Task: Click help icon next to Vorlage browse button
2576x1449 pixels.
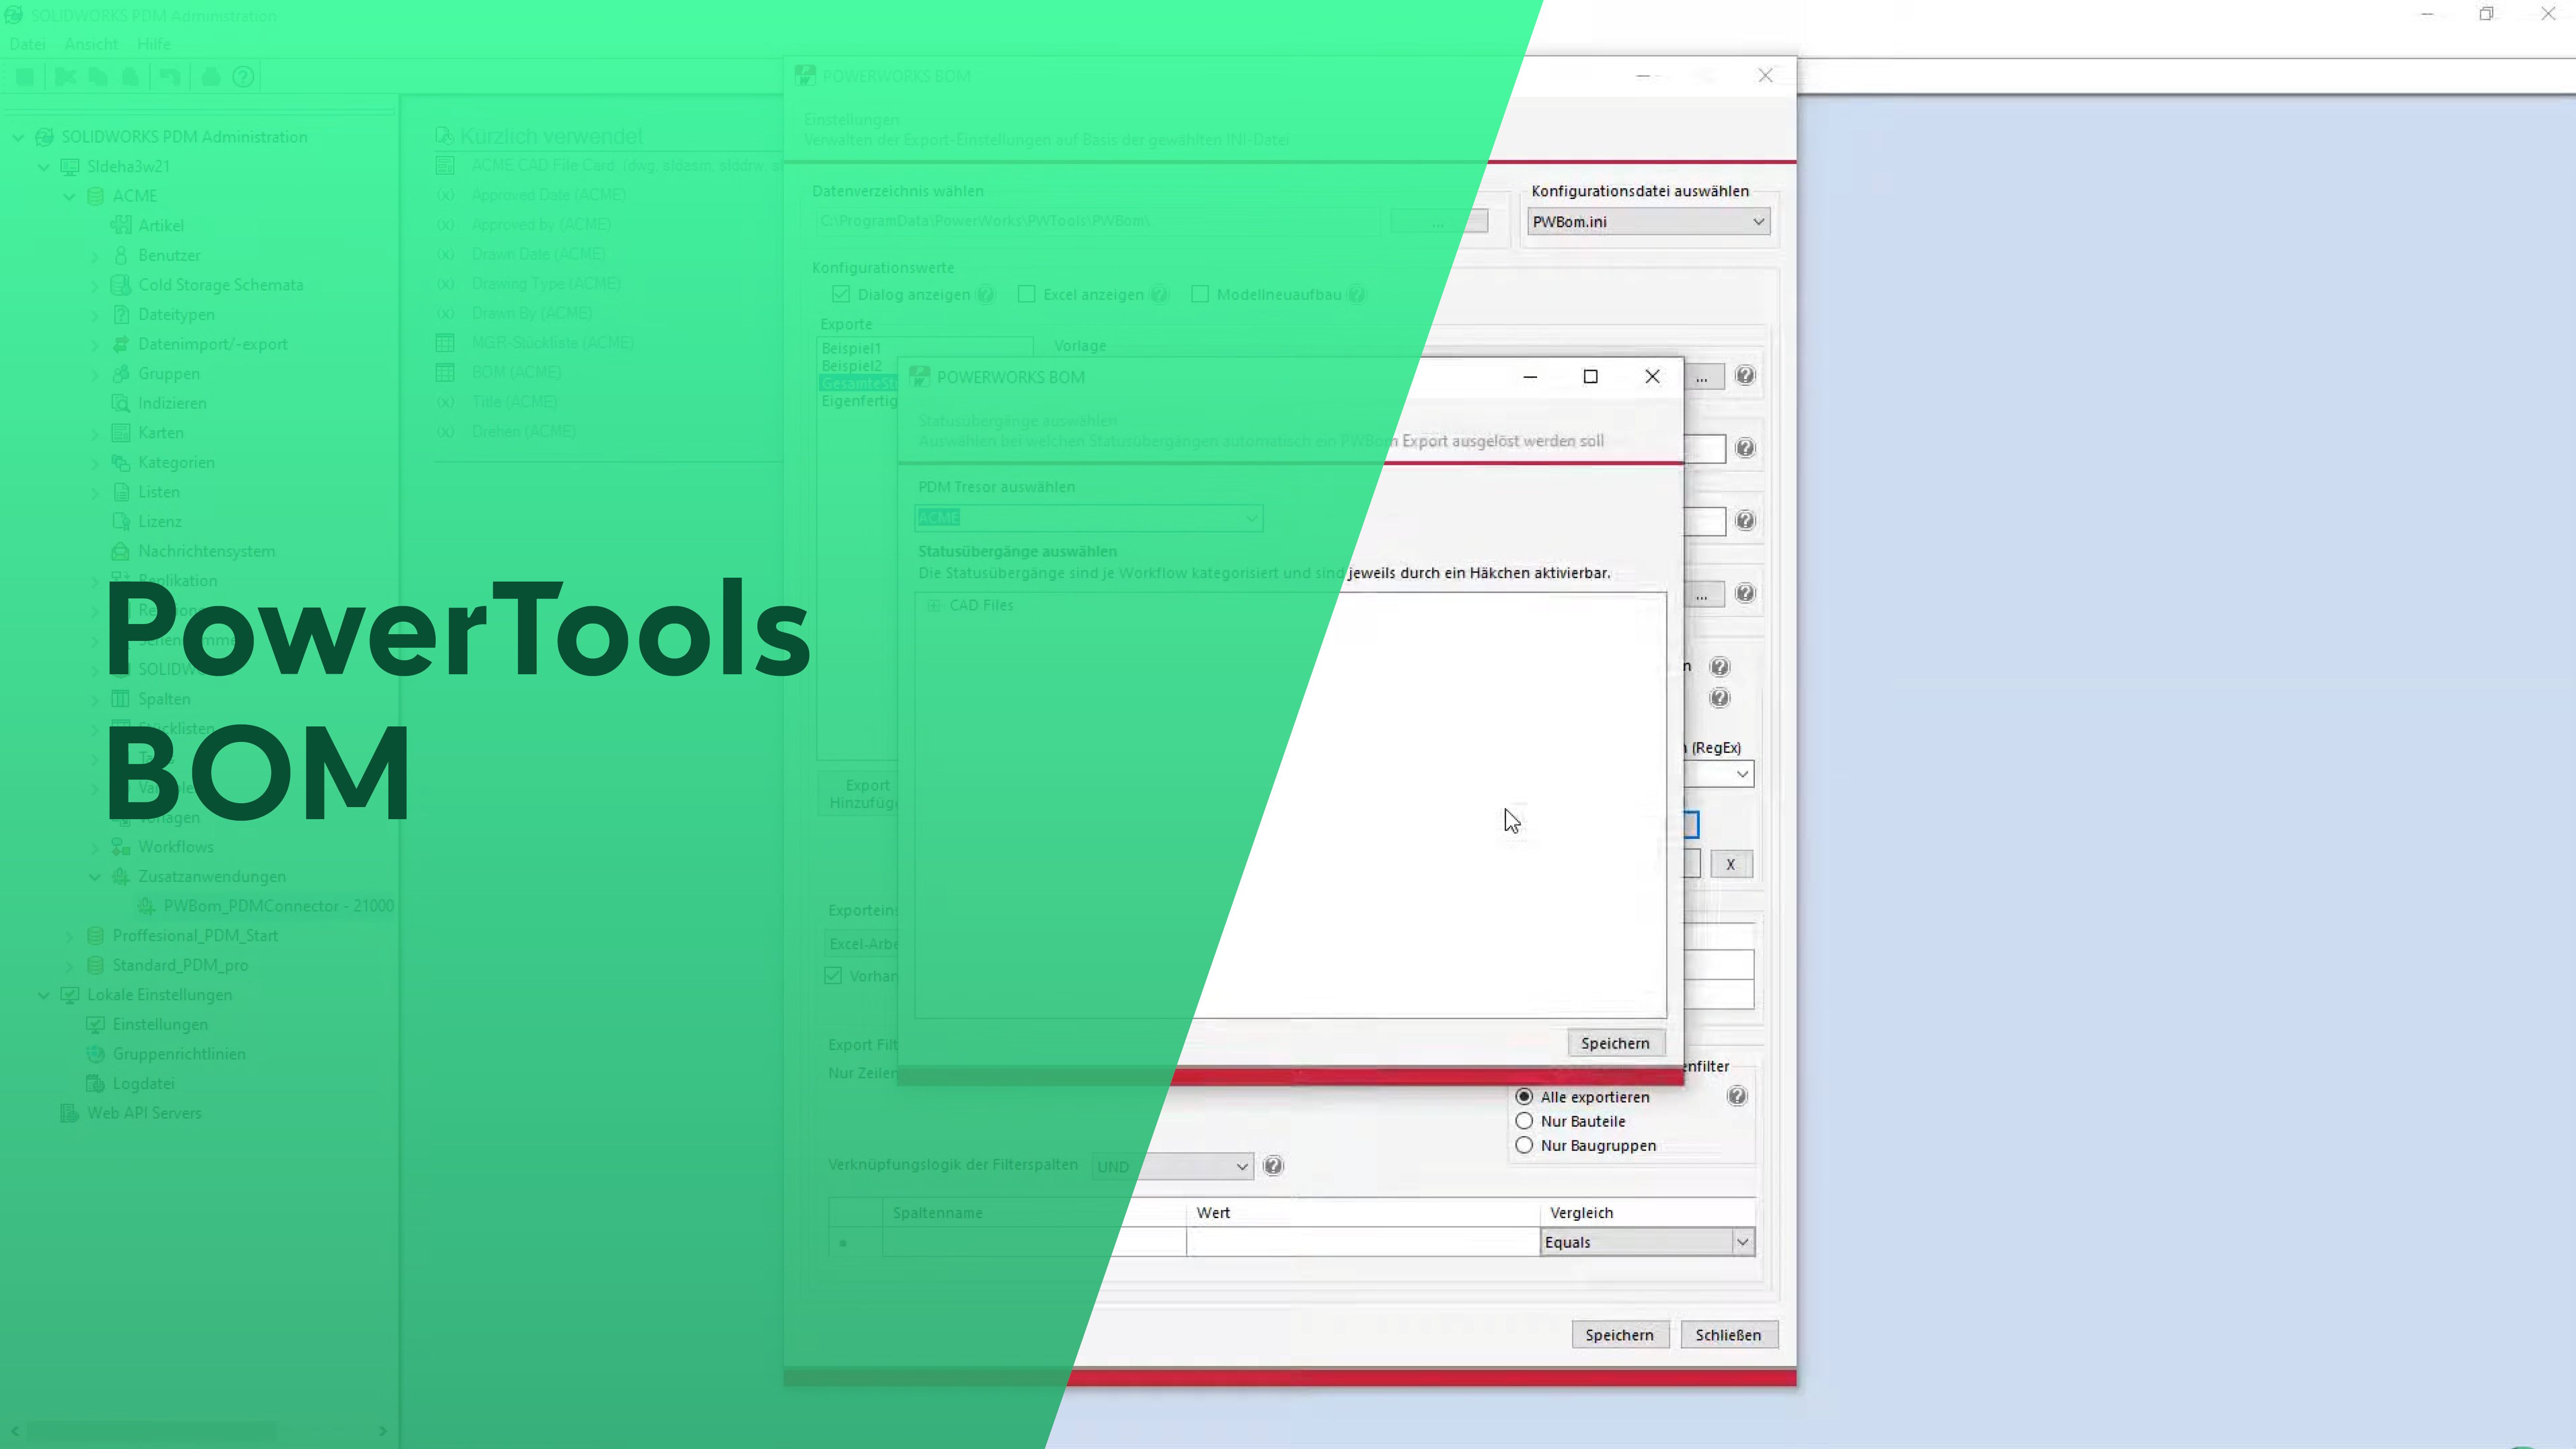Action: coord(1745,376)
